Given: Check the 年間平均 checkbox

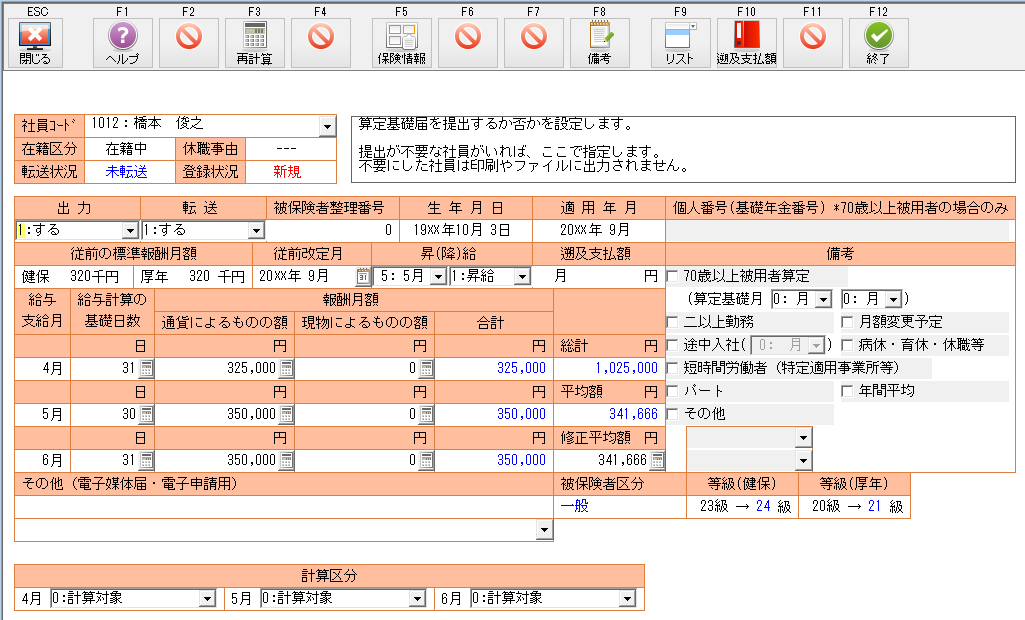Looking at the screenshot, I should pos(847,391).
